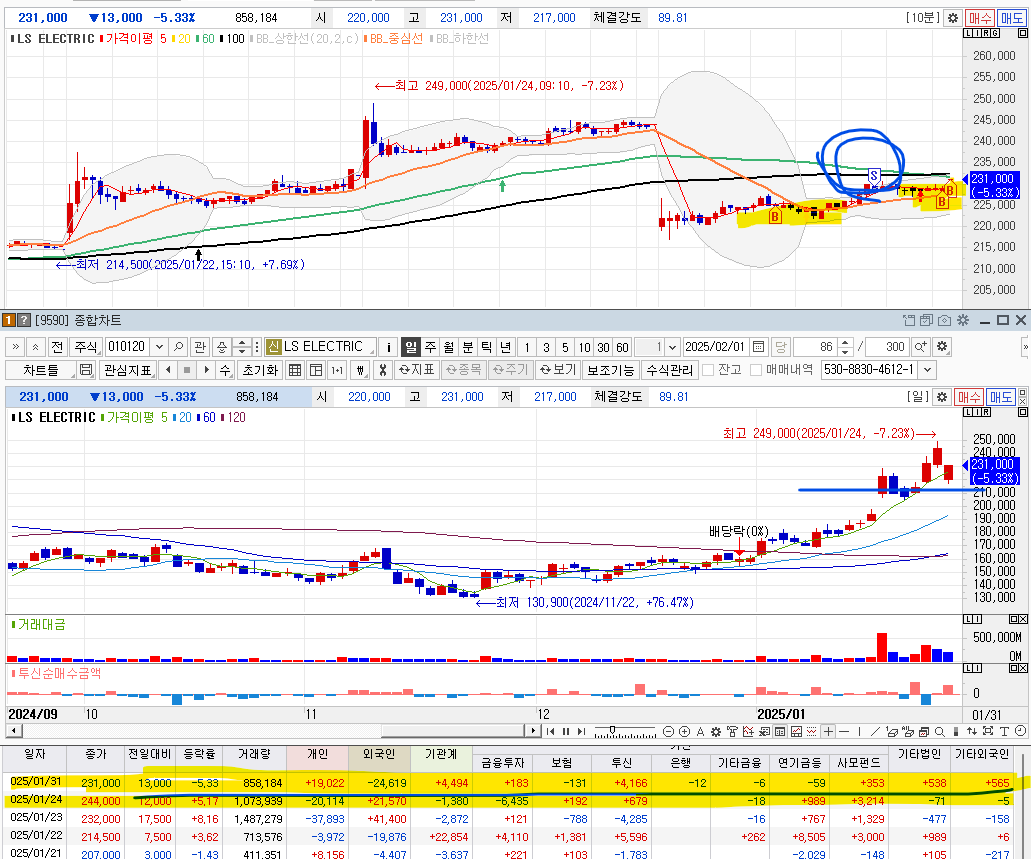Click blue 매도 sell button on daily chart
Screen dimensions: 1032x859
click(1001, 397)
